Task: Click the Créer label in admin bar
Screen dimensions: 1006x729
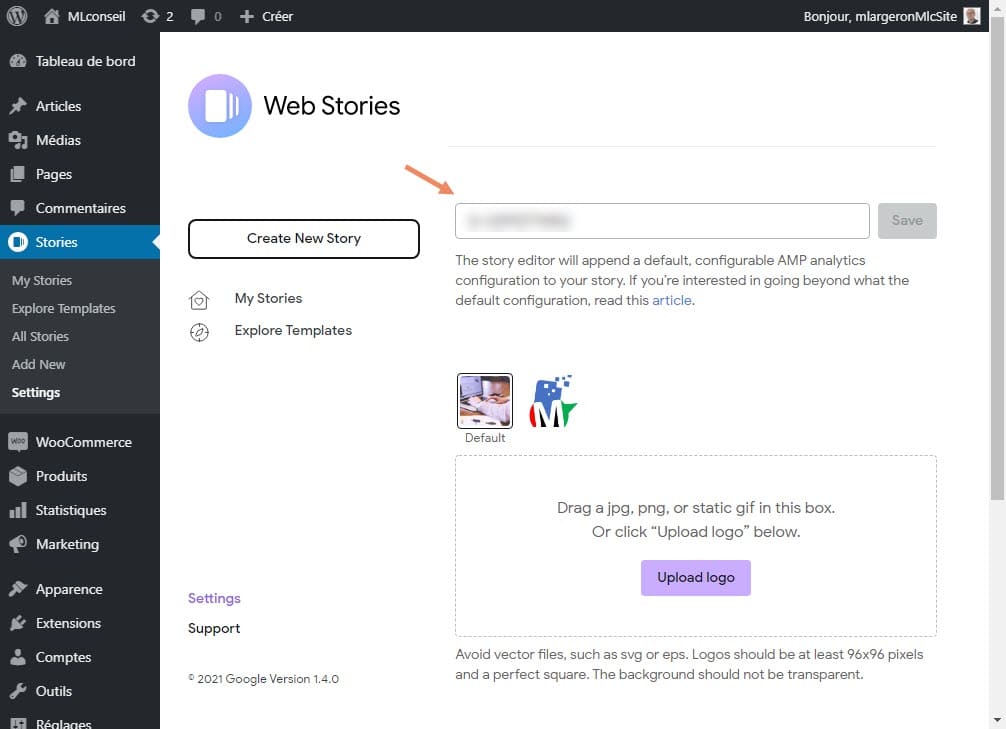Action: click(277, 16)
